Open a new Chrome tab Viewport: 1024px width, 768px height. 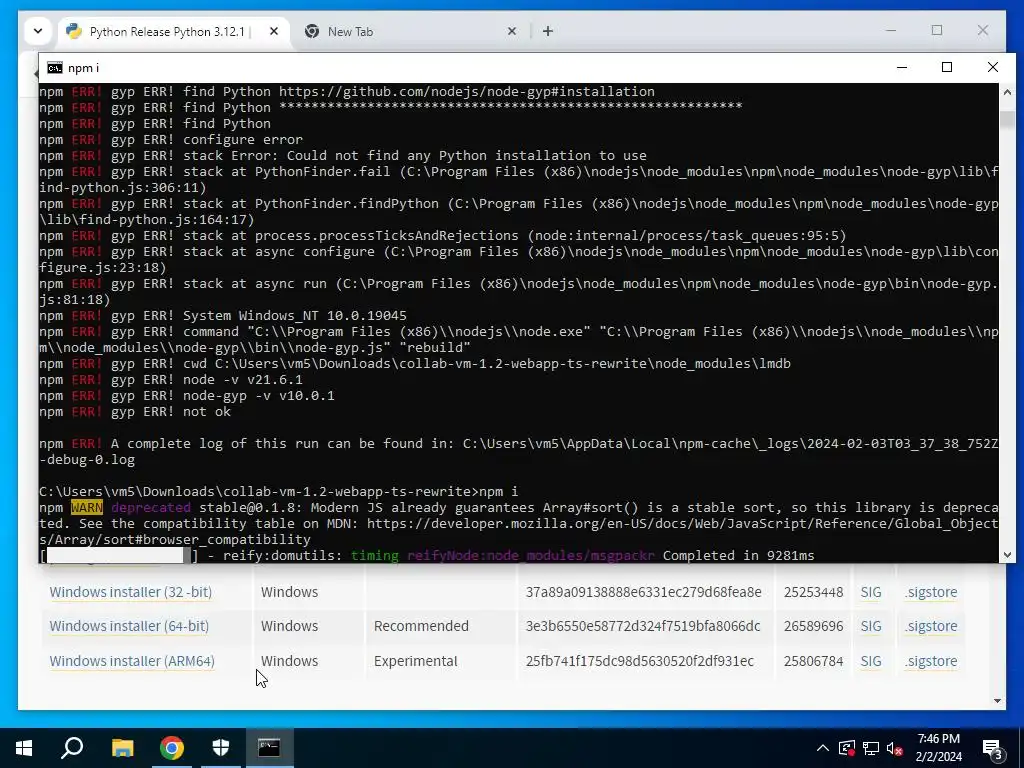(x=548, y=31)
